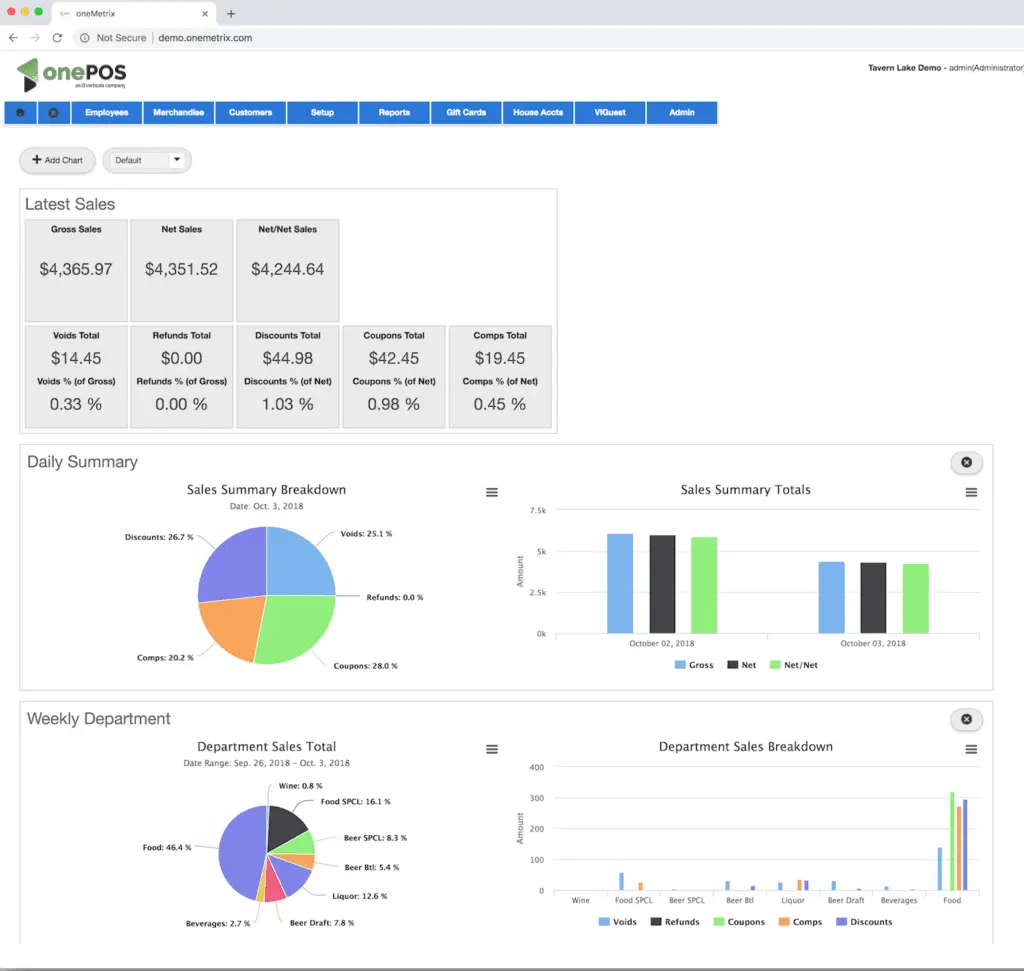Open the Employees menu
Screen dimensions: 1024x971
106,112
